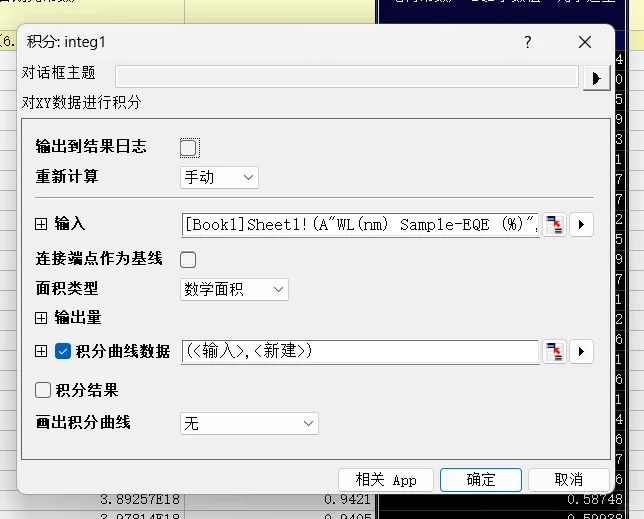Image resolution: width=644 pixels, height=519 pixels.
Task: Click the integral curve data output field
Action: pyautogui.click(x=360, y=351)
